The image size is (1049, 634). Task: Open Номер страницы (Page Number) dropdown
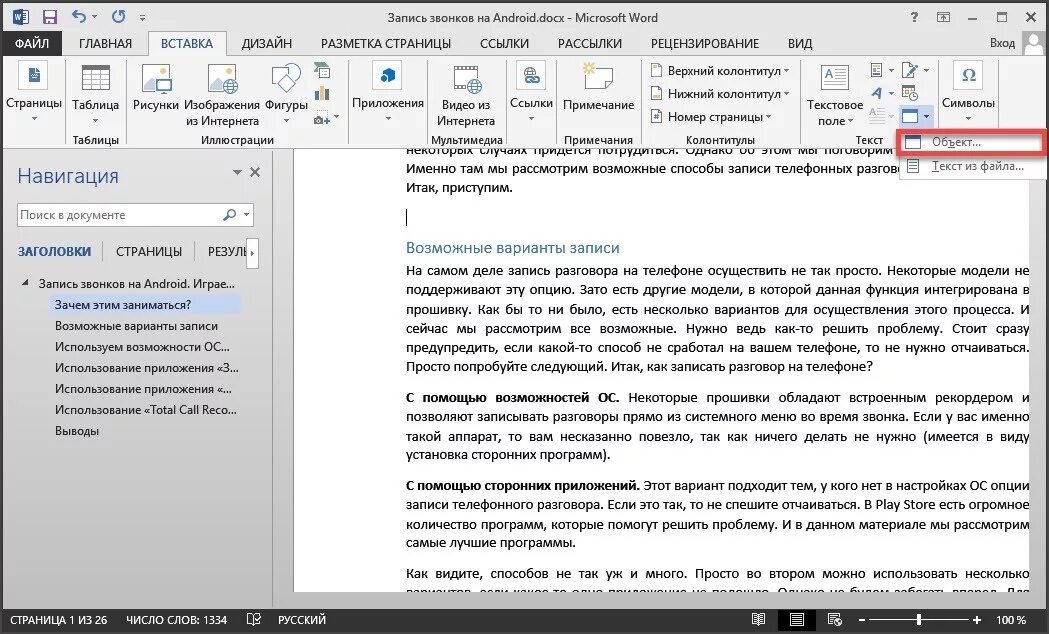pos(711,116)
